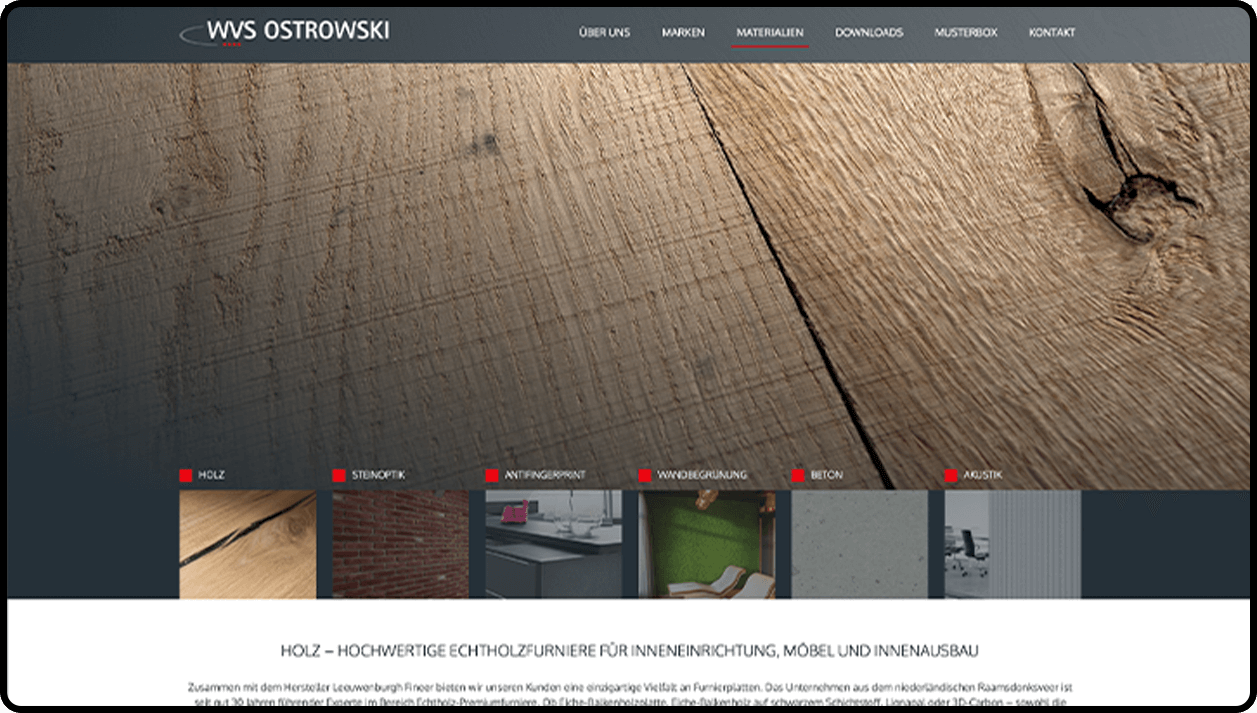
Task: Click the red square beside Steinoptik
Action: [x=339, y=476]
